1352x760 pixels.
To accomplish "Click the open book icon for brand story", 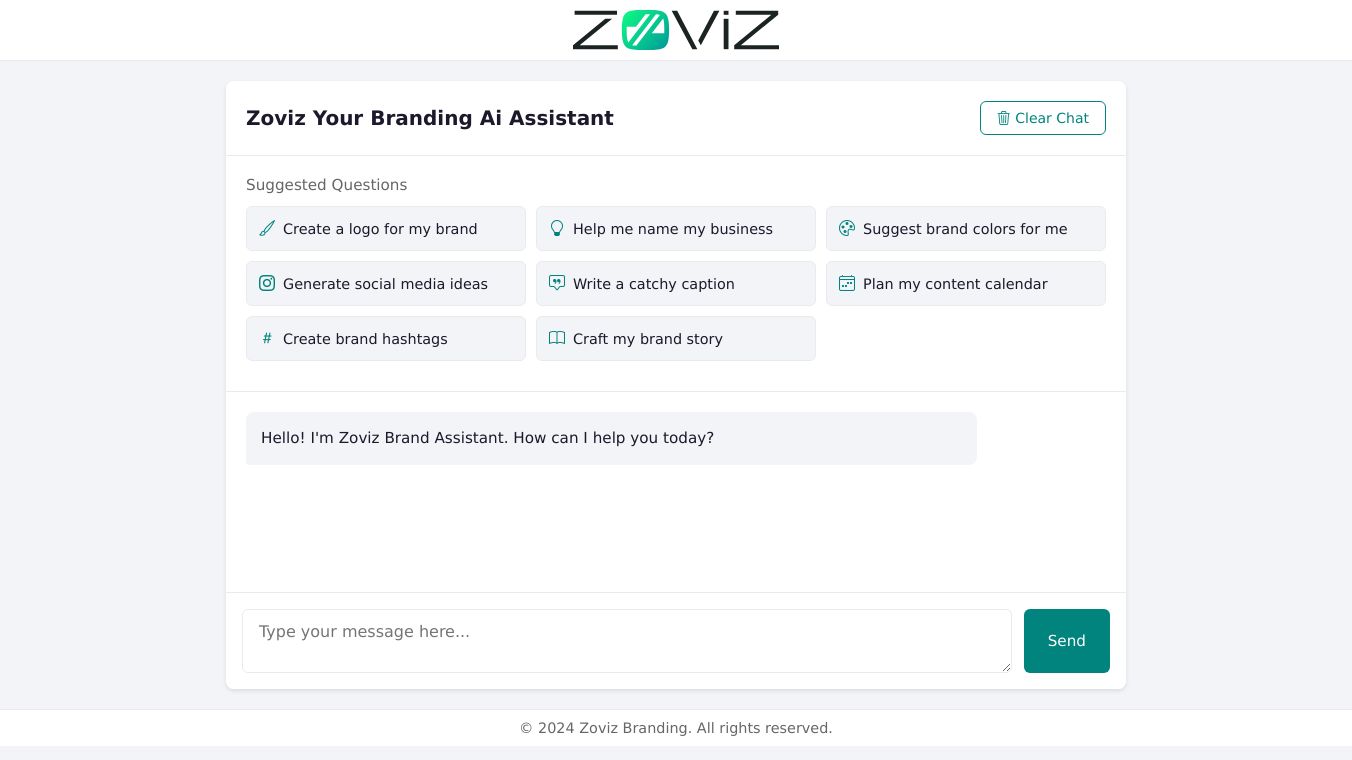I will [557, 338].
